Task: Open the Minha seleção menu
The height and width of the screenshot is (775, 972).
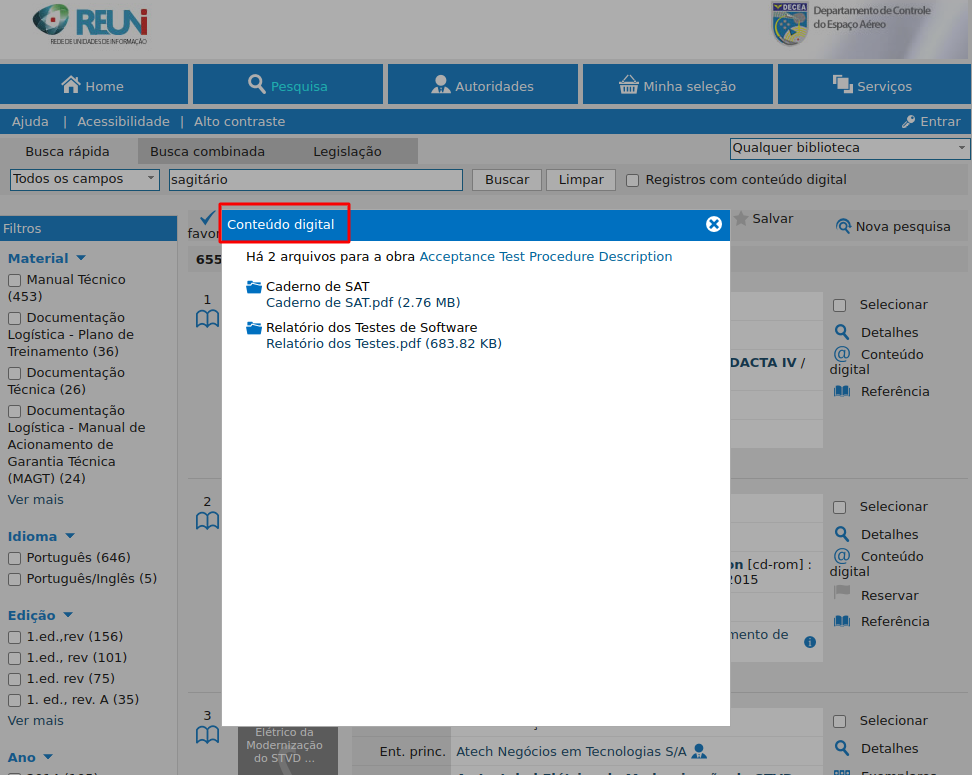Action: (x=678, y=84)
